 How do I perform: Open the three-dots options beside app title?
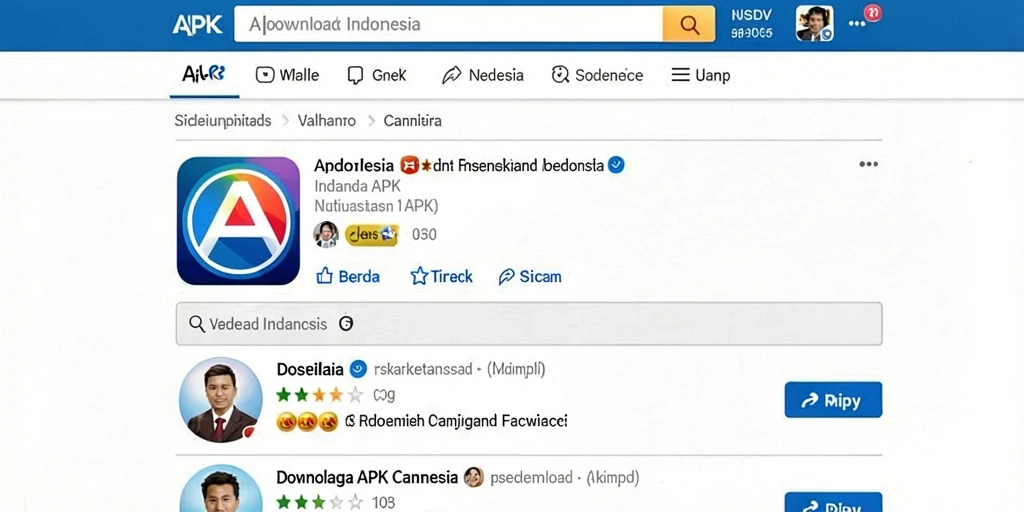click(x=868, y=164)
